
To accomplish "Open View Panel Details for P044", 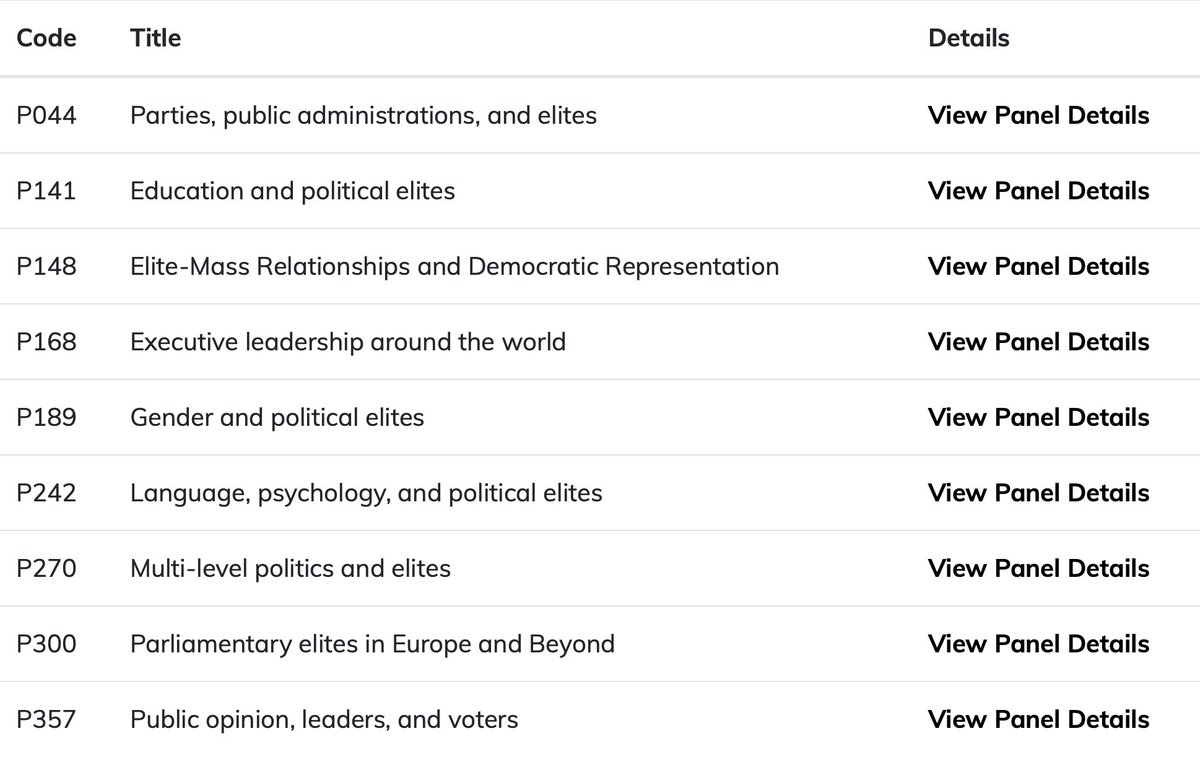I will [x=1038, y=116].
